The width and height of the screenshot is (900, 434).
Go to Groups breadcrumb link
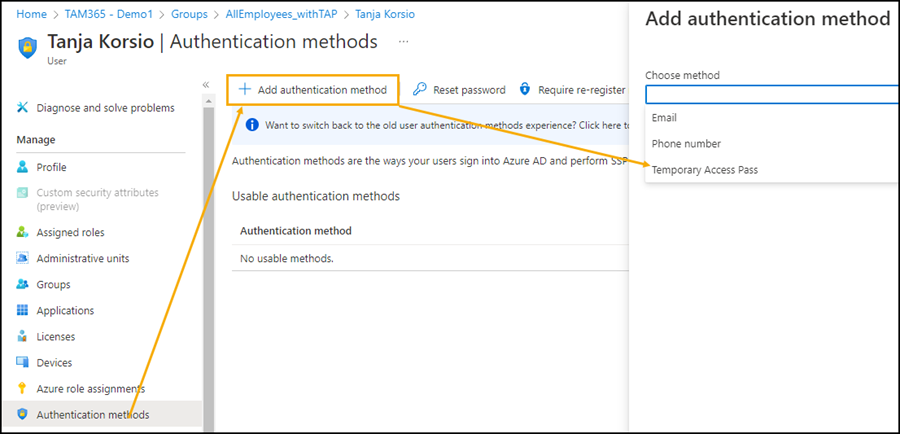[190, 14]
